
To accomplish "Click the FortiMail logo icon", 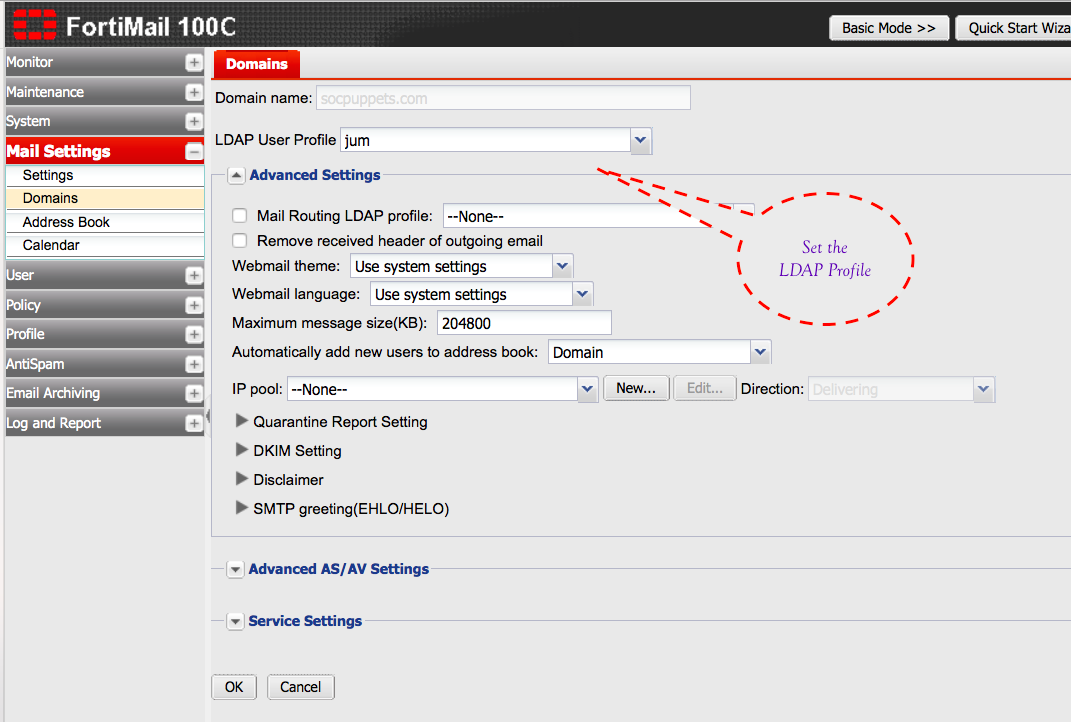I will point(34,25).
